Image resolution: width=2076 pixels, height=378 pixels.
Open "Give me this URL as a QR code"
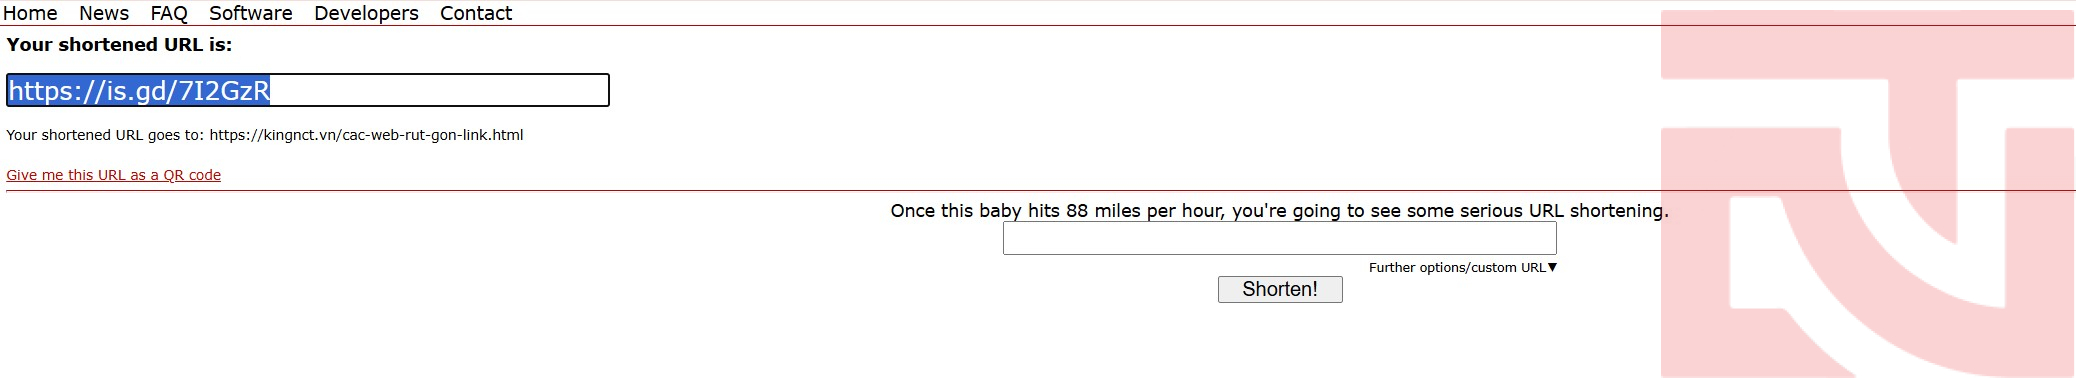tap(114, 175)
